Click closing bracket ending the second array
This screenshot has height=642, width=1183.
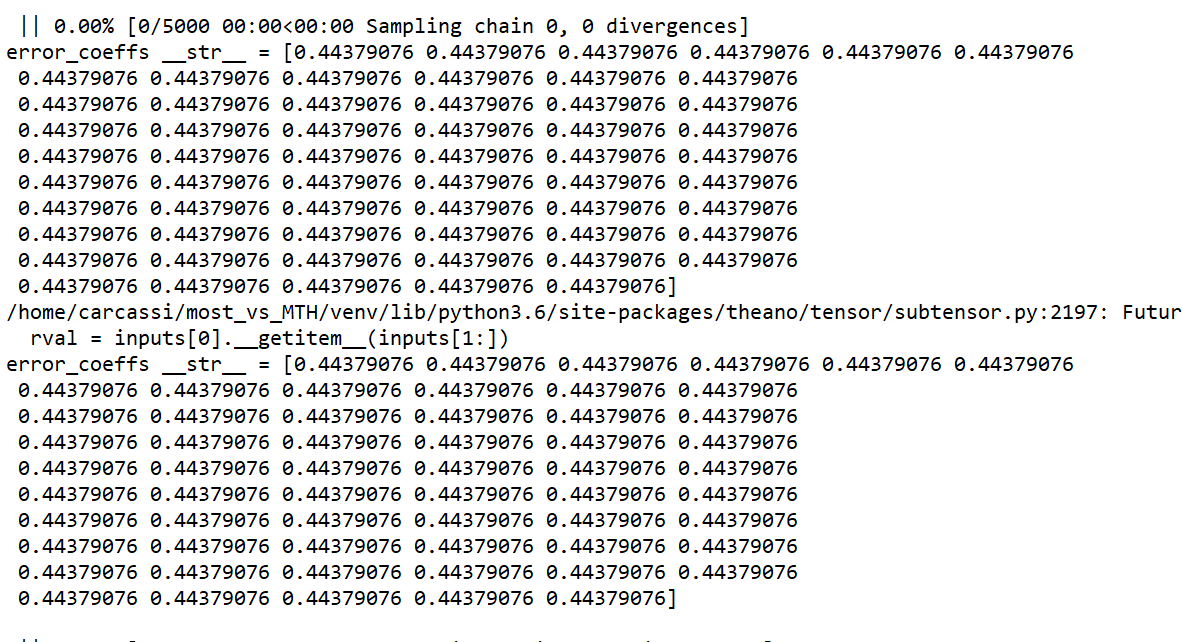671,599
